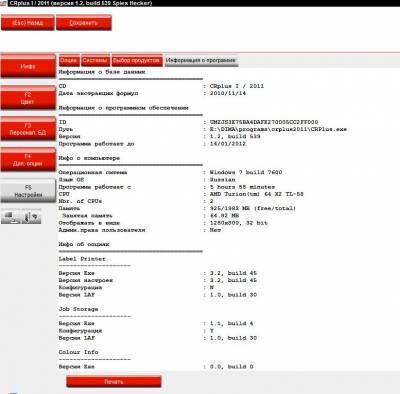Screen dimensions: 400x394
Task: Switch to the Системы tab
Action: 95,61
